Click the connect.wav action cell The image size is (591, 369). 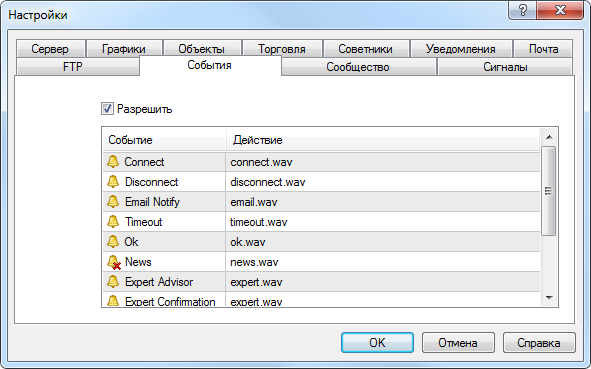click(383, 162)
